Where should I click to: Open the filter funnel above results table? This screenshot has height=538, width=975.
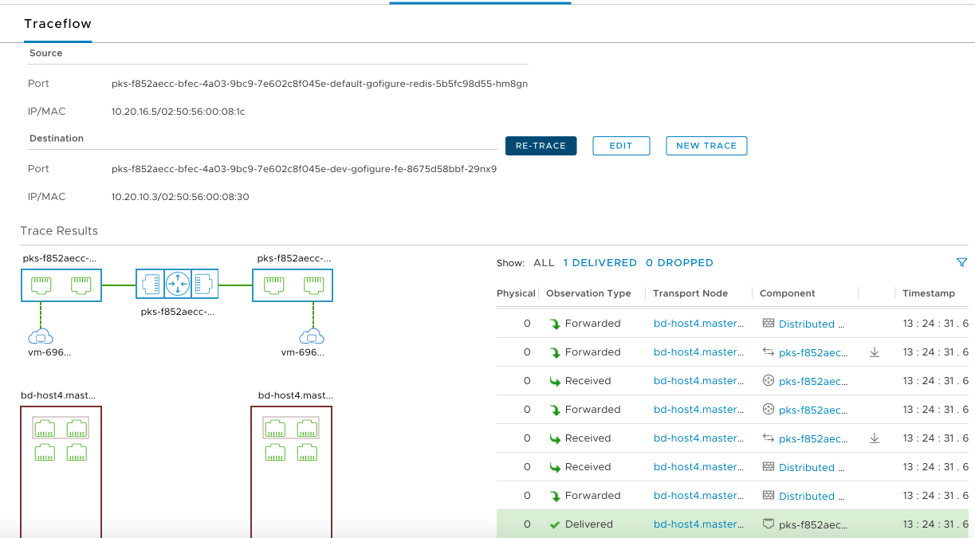[x=961, y=263]
